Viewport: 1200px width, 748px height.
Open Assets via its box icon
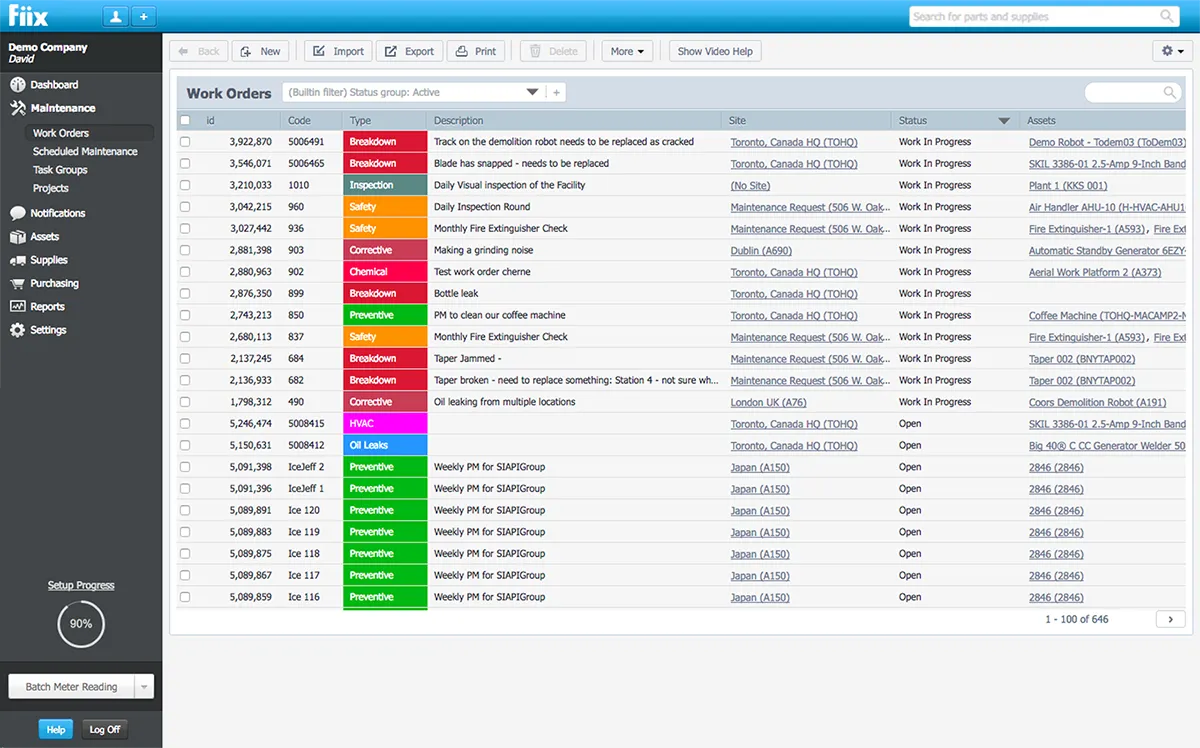(x=17, y=237)
